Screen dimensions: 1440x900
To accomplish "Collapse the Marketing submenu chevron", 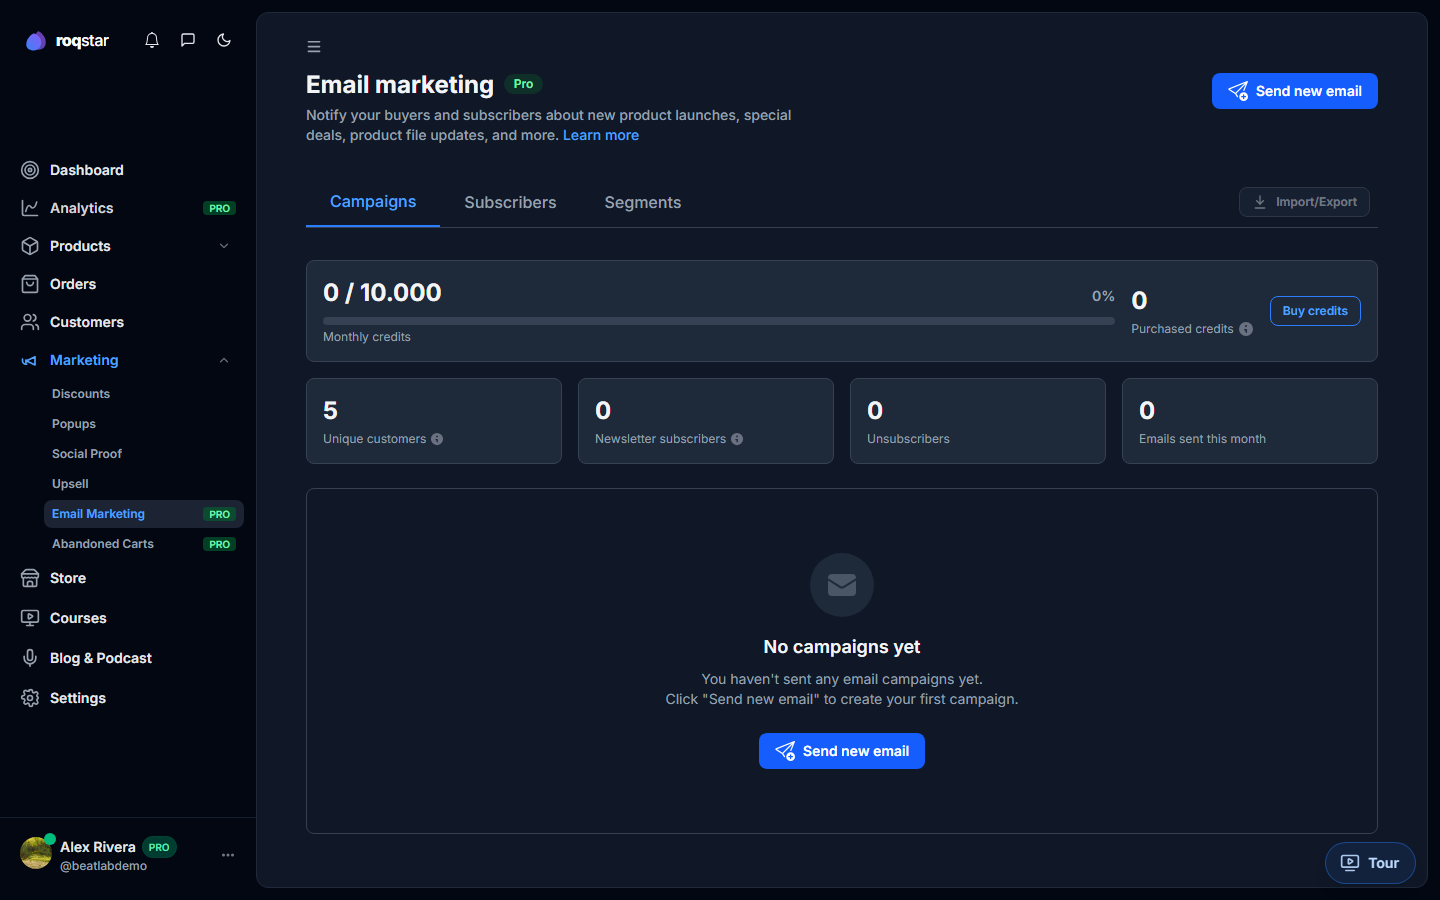I will pos(224,360).
